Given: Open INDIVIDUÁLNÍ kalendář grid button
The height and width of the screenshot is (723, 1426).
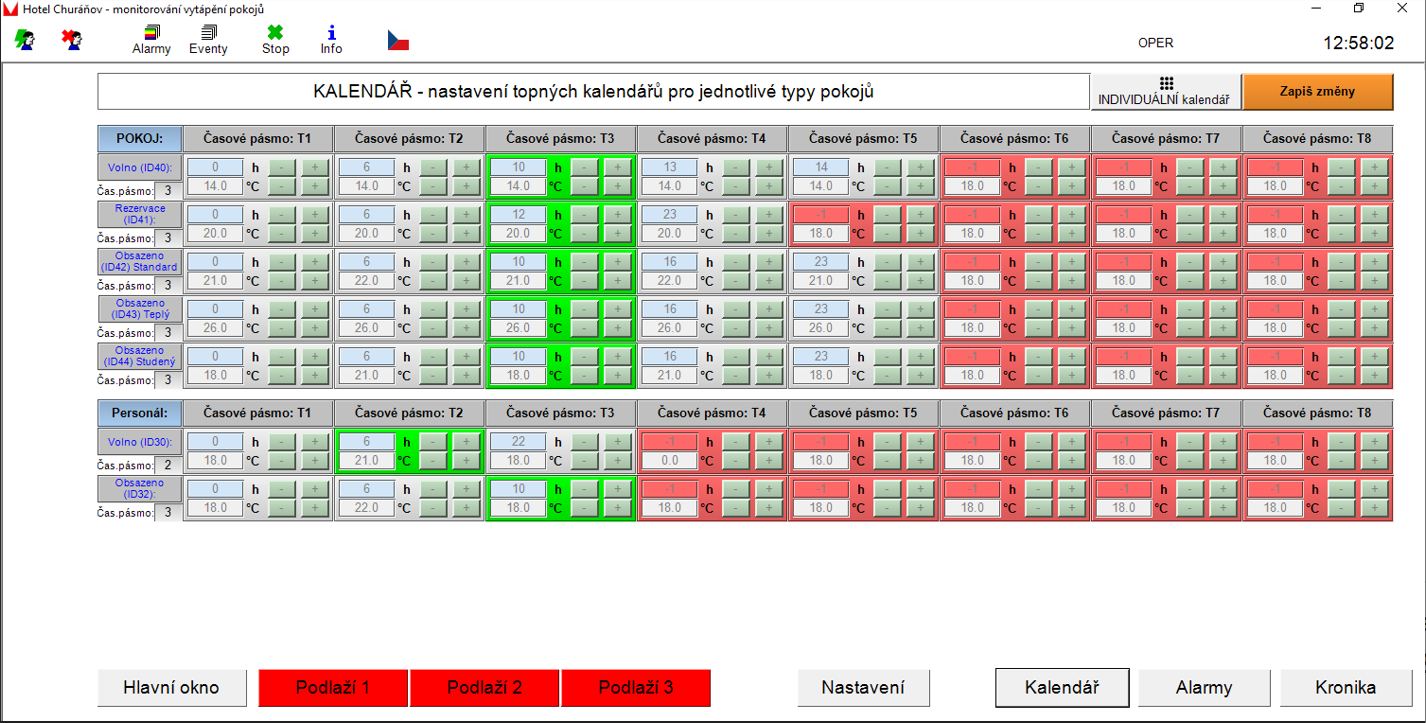Looking at the screenshot, I should (x=1165, y=92).
